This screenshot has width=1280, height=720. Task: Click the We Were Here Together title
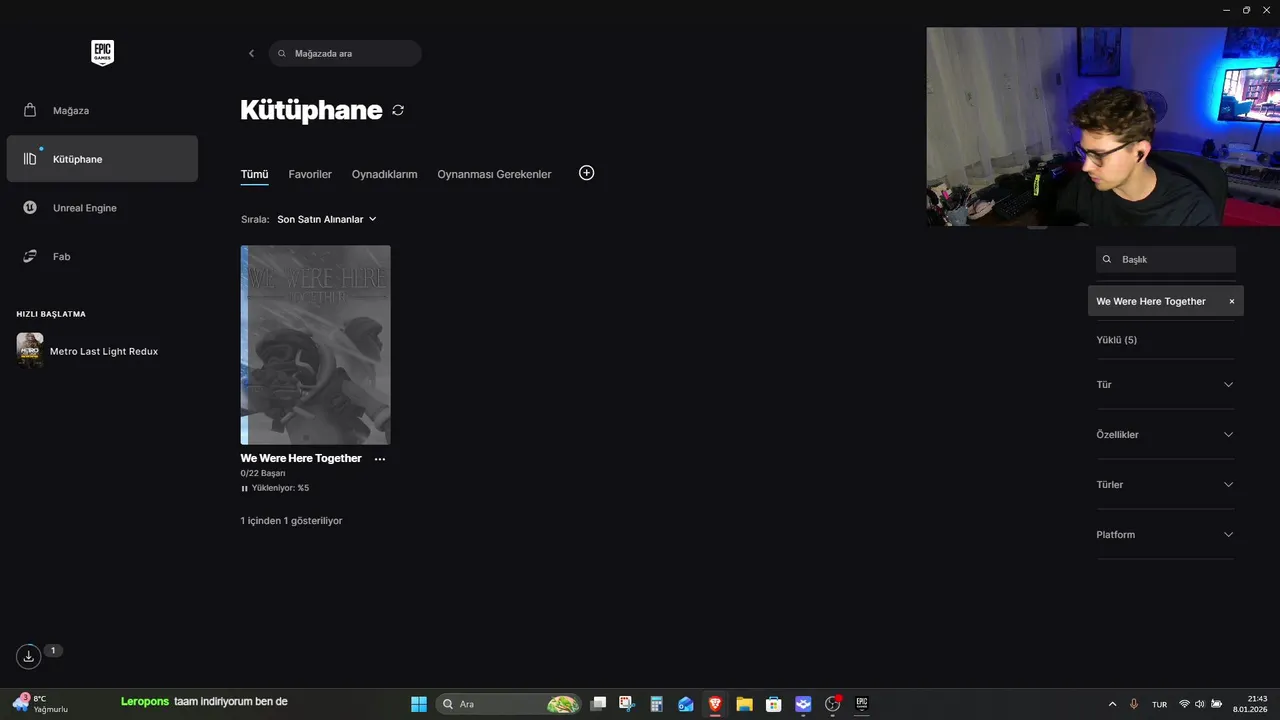point(301,458)
